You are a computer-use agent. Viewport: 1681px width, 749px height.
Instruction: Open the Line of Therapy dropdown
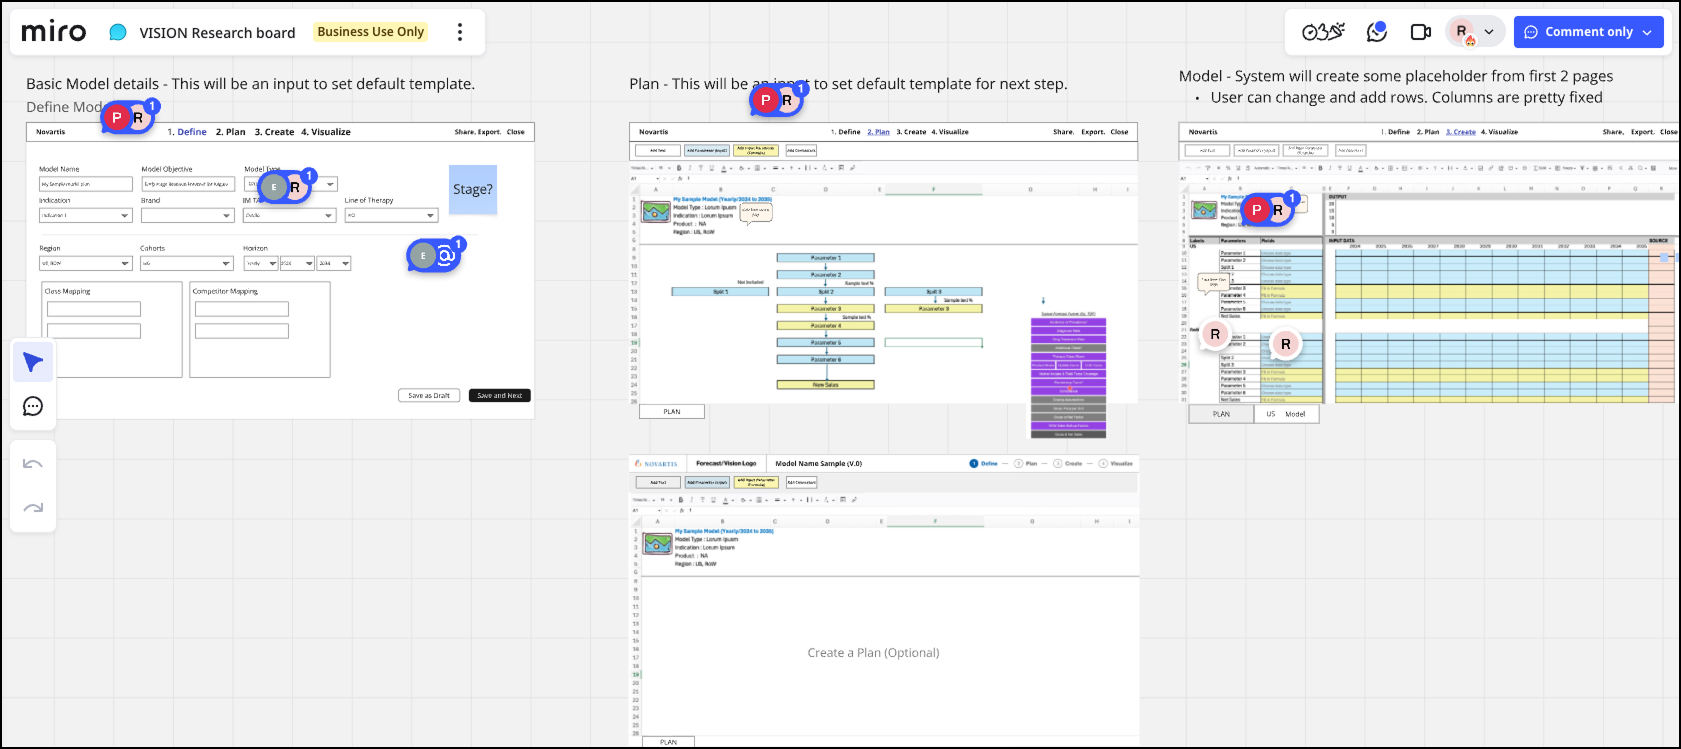coord(391,215)
